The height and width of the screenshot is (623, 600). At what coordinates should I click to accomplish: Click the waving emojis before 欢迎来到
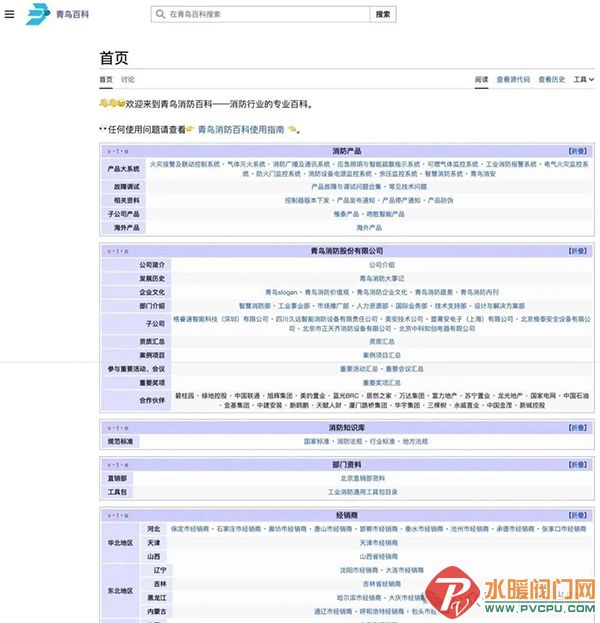tap(111, 103)
